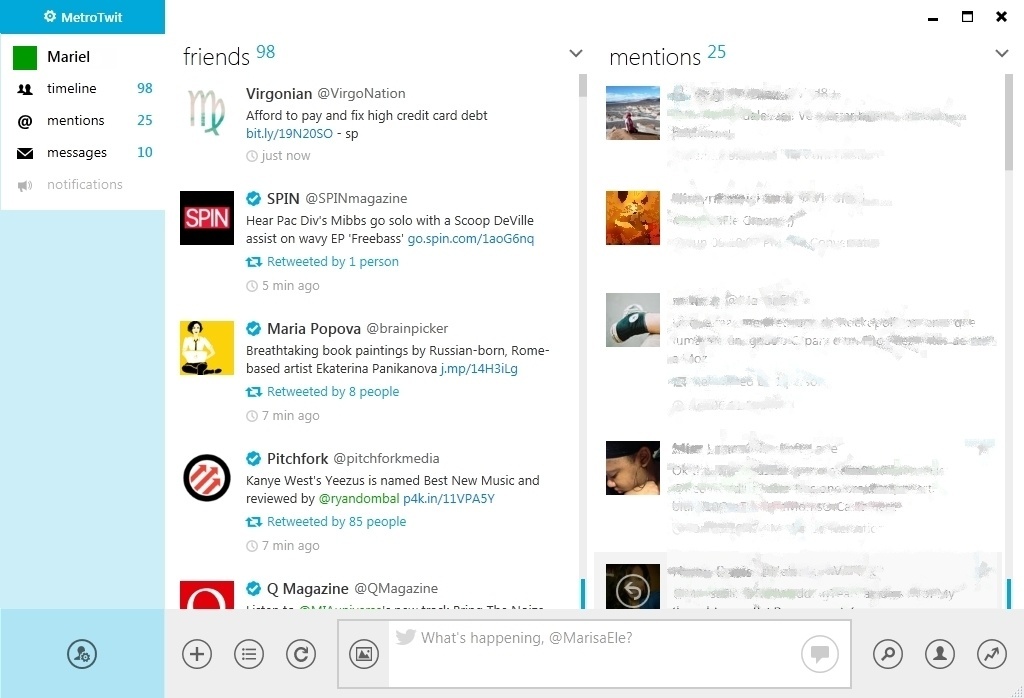The width and height of the screenshot is (1024, 698).
Task: Click the notifications speaker icon
Action: [23, 184]
